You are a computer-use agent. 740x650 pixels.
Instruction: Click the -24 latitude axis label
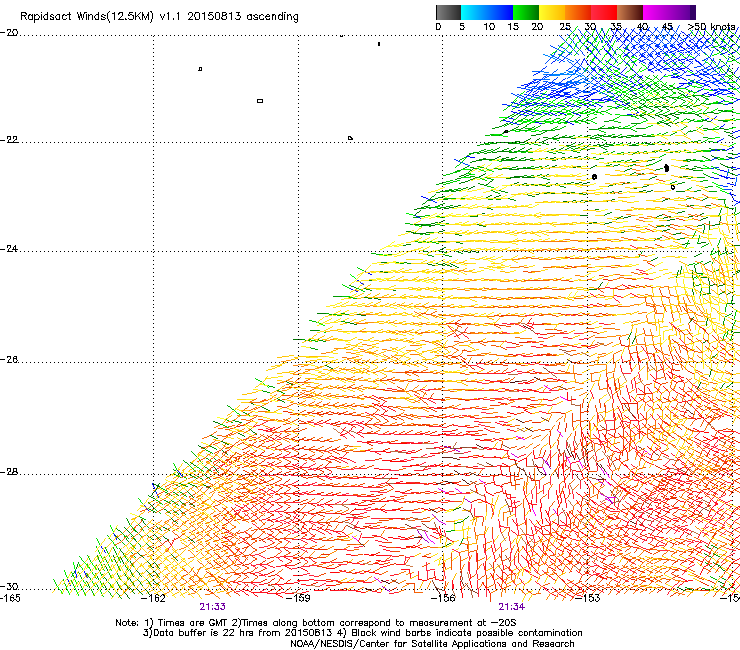click(x=9, y=248)
